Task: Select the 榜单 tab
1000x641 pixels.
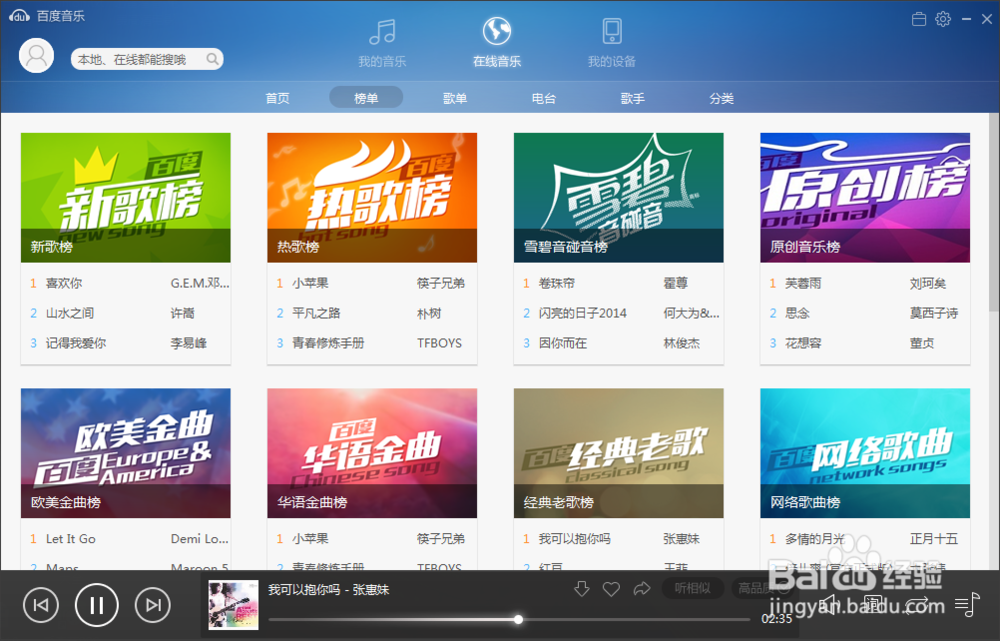Action: tap(366, 98)
